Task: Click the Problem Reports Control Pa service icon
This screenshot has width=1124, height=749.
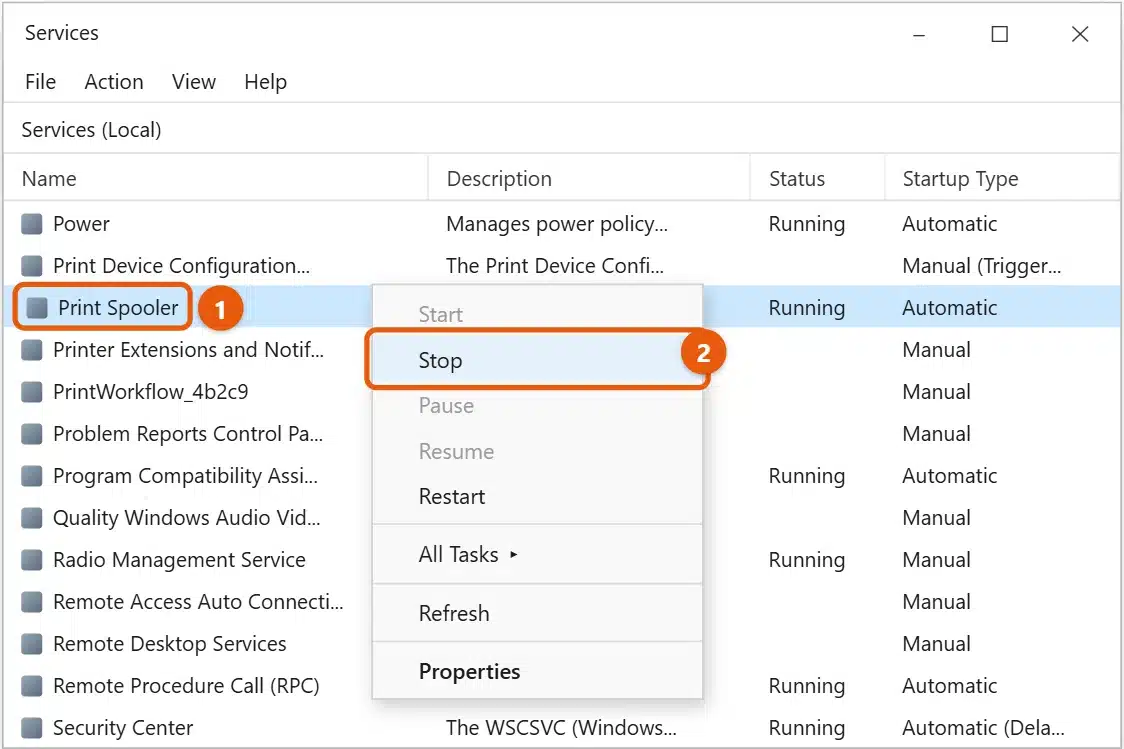Action: pyautogui.click(x=32, y=434)
